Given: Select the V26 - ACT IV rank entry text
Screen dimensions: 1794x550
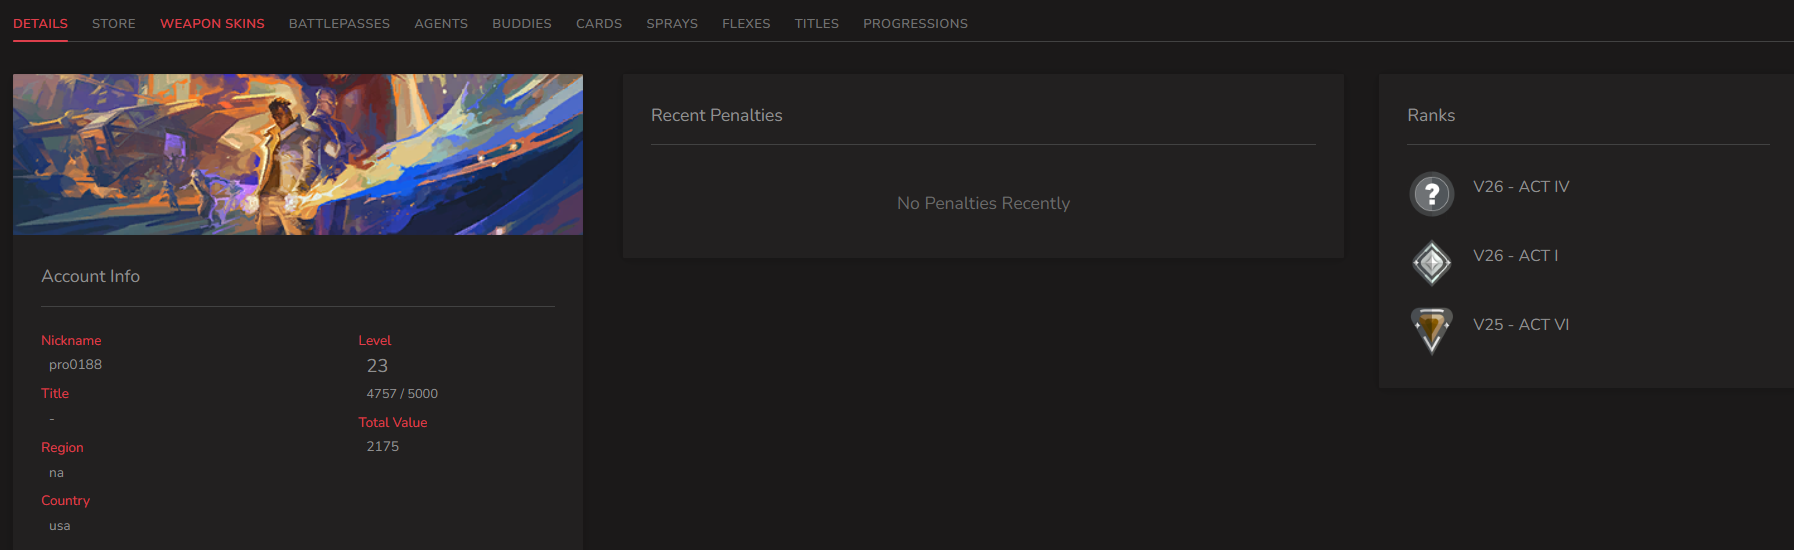Looking at the screenshot, I should click(1521, 187).
